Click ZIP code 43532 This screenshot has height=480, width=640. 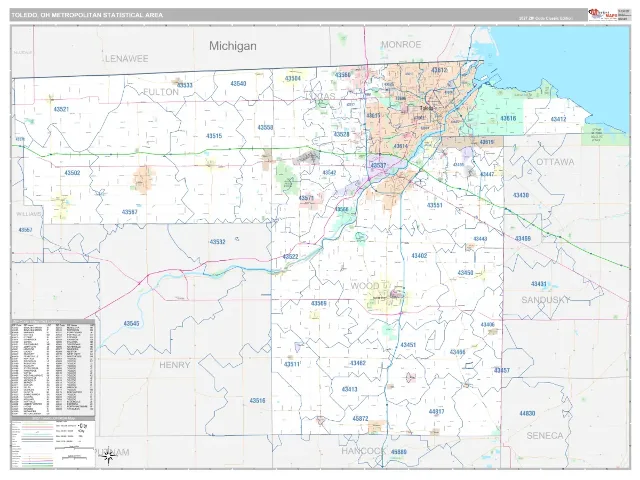(x=217, y=242)
